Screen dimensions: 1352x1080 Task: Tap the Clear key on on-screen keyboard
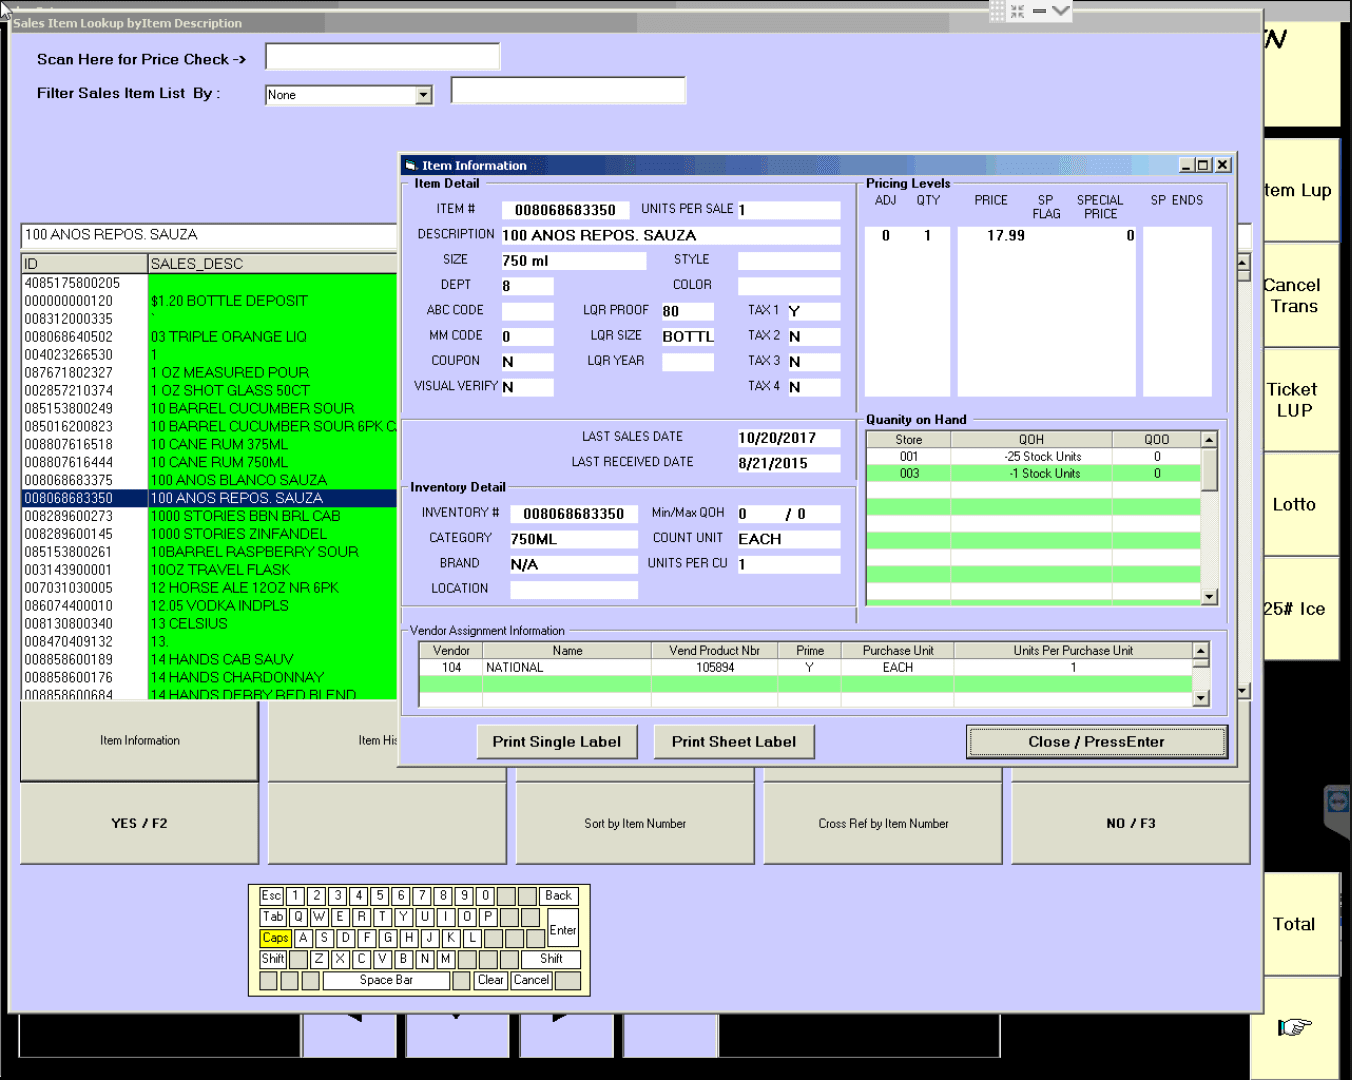click(x=490, y=980)
